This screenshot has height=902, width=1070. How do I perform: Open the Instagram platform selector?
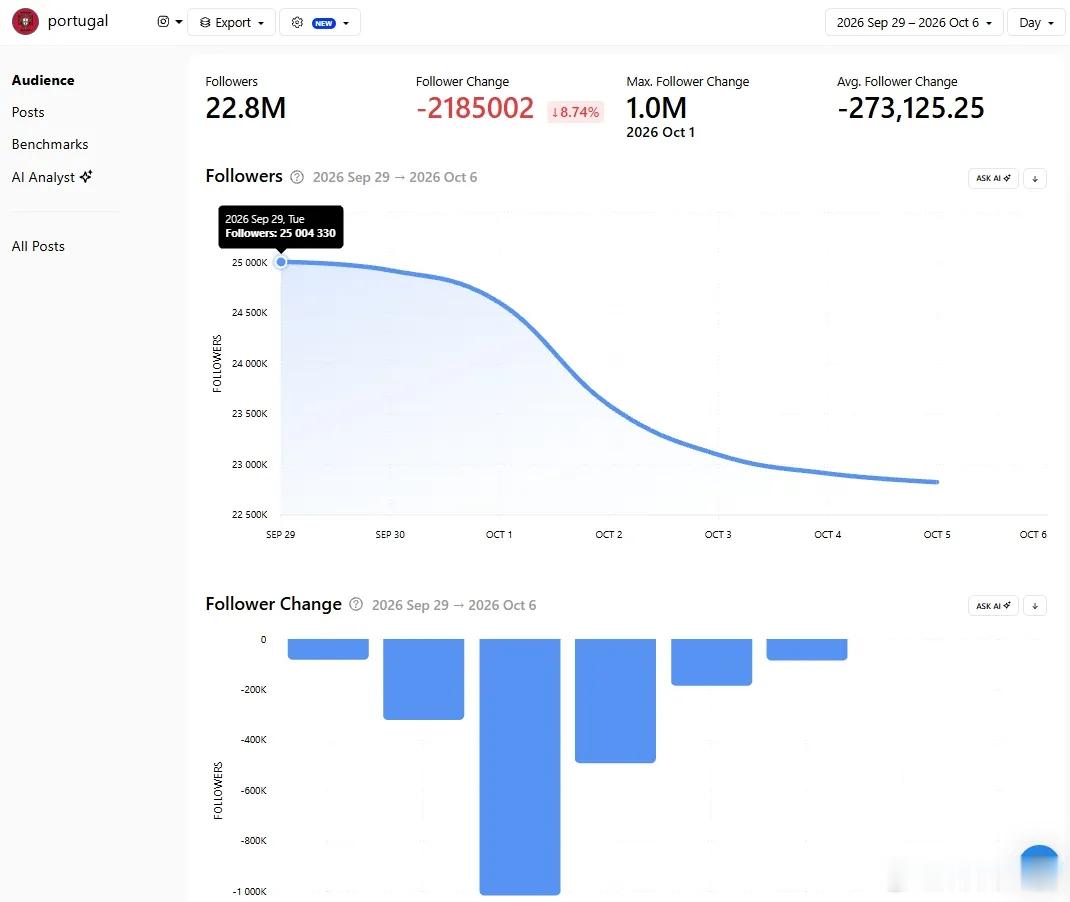(x=169, y=22)
